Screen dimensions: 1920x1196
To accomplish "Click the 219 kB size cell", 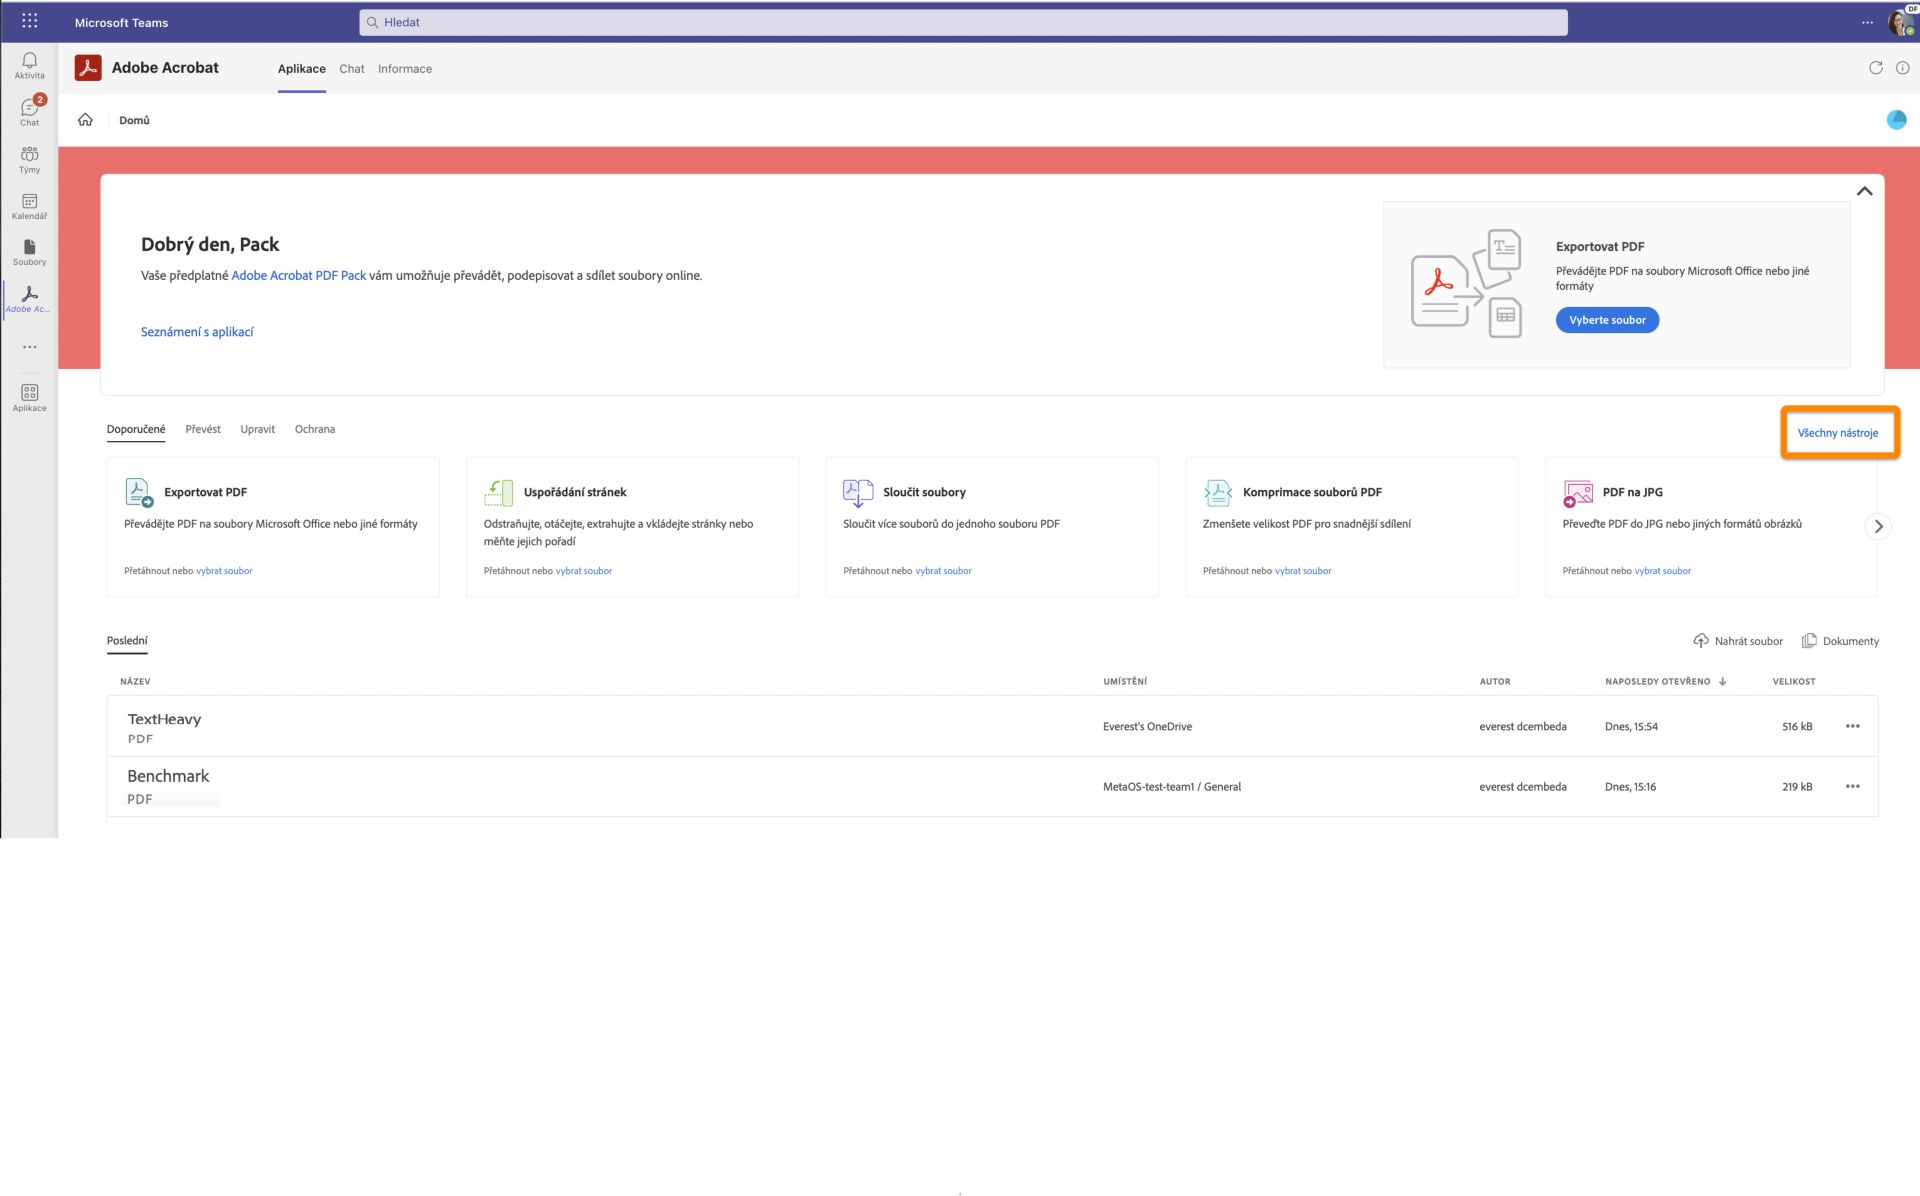I will click(1796, 787).
